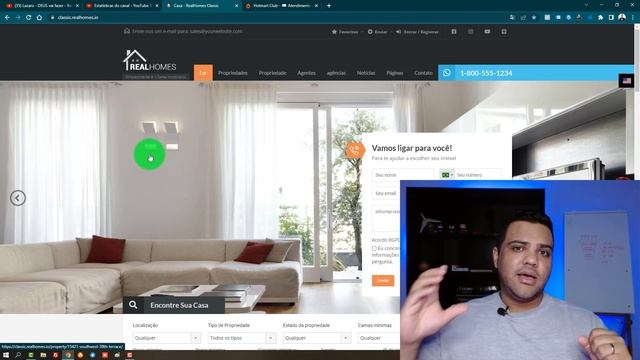Open the Estado da propriedade dropdown
Screen dimensions: 640x360
coord(317,338)
